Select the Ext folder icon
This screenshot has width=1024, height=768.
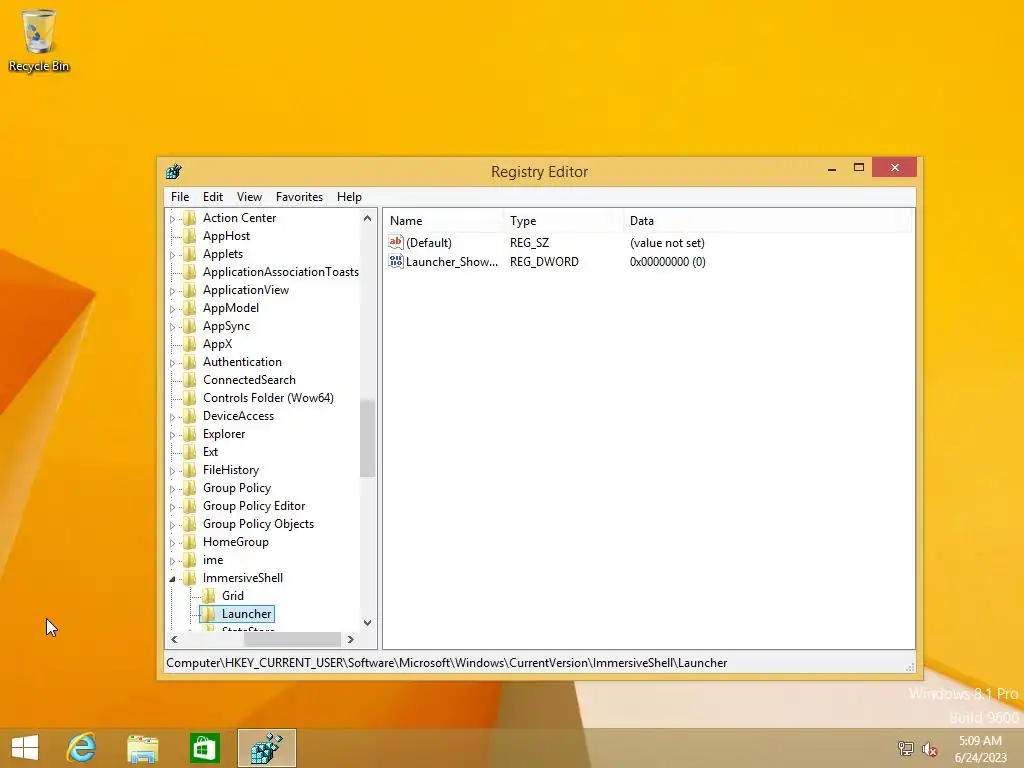click(189, 451)
